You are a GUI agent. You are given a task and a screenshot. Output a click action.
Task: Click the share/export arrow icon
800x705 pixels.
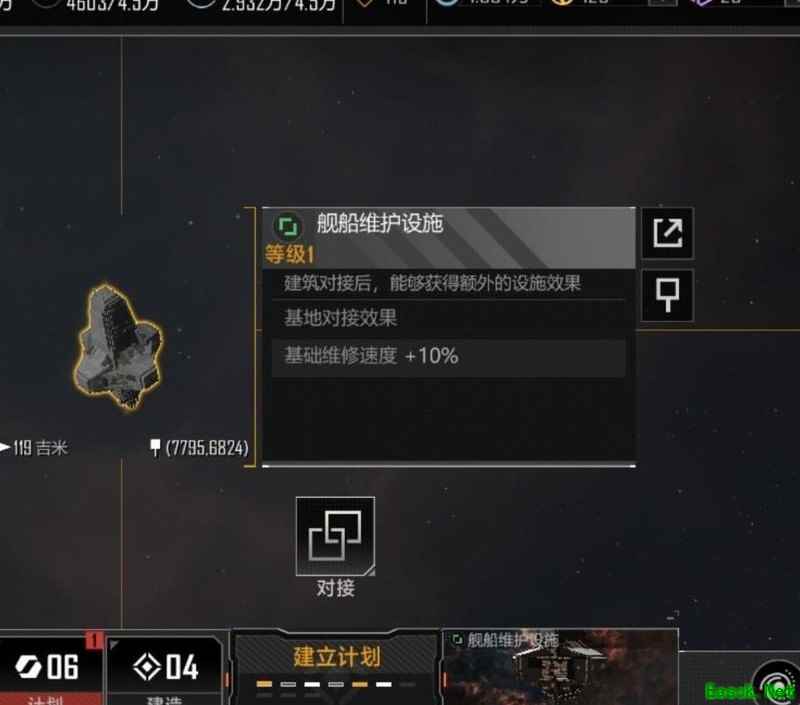[667, 233]
